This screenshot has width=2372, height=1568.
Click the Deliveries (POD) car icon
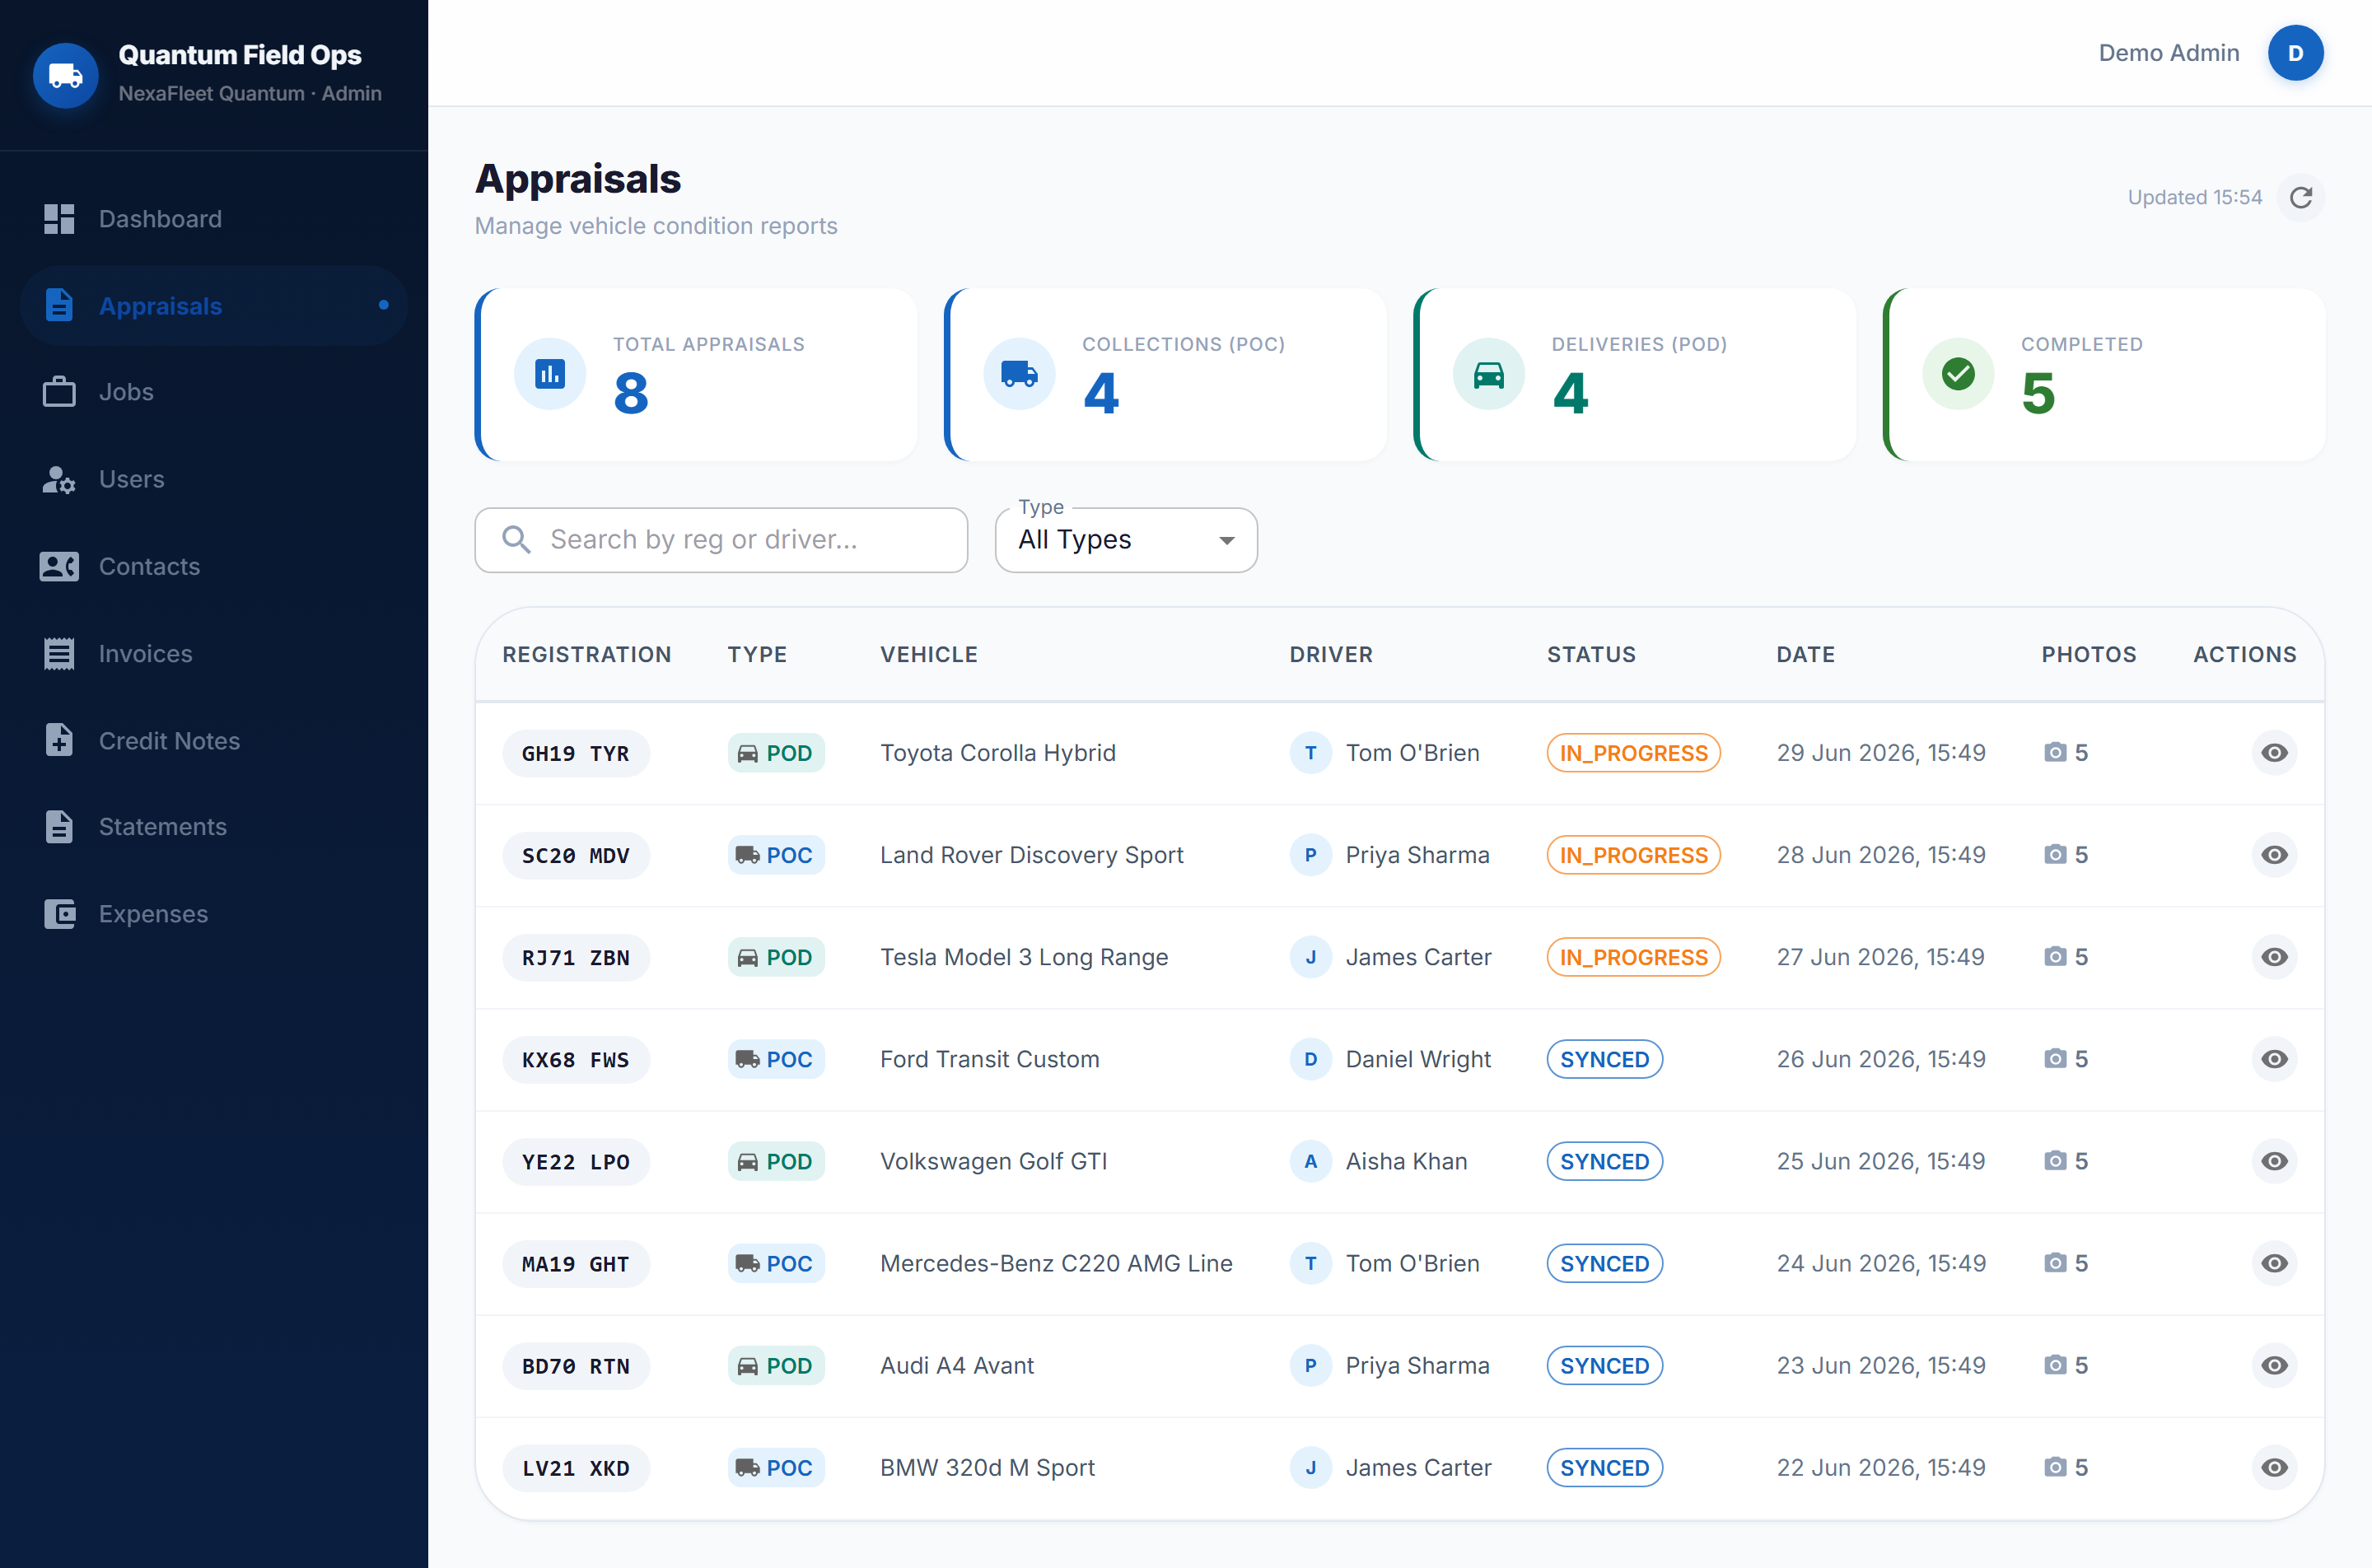pos(1489,374)
